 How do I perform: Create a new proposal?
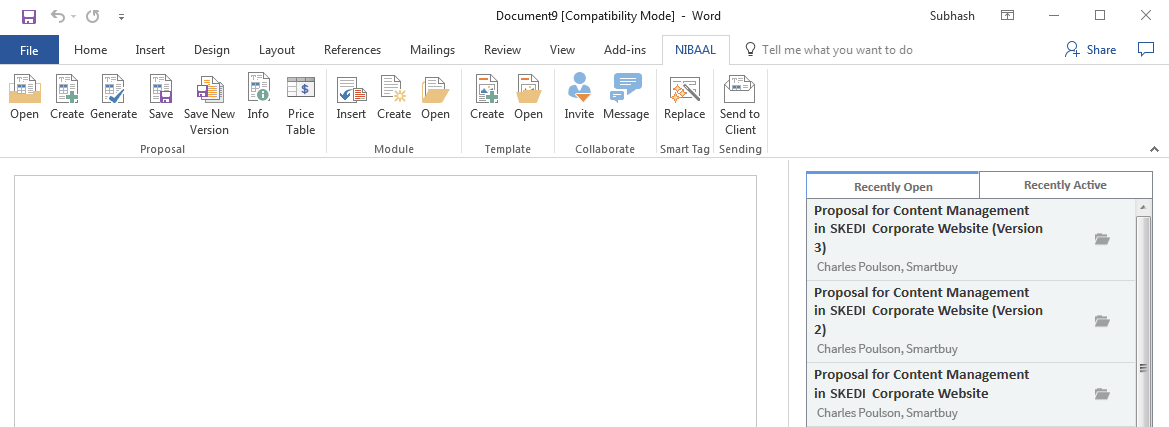(67, 97)
